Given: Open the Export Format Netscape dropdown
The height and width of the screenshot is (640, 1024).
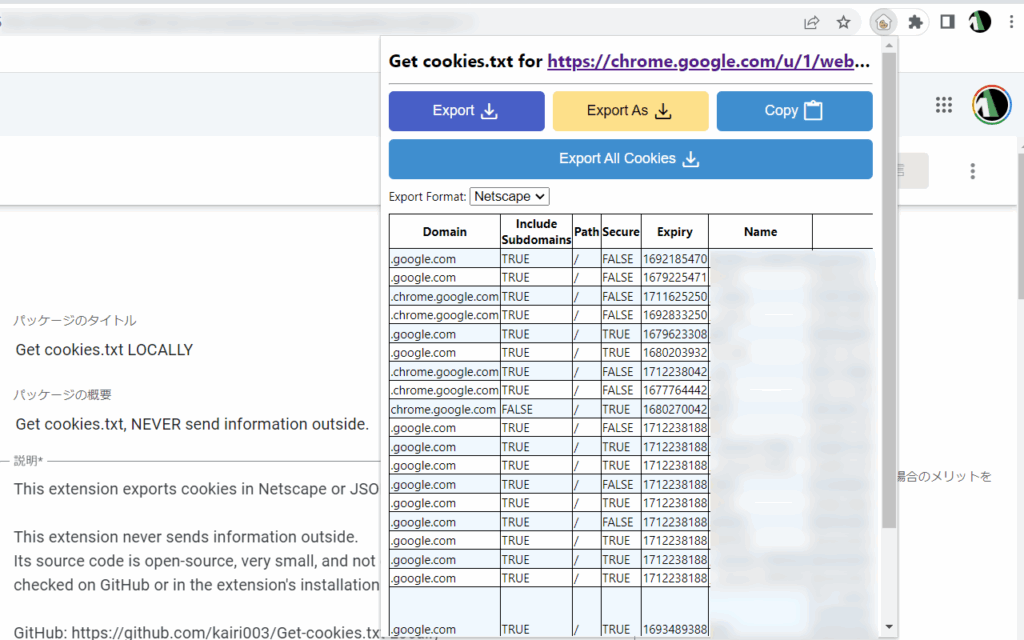Looking at the screenshot, I should click(509, 197).
